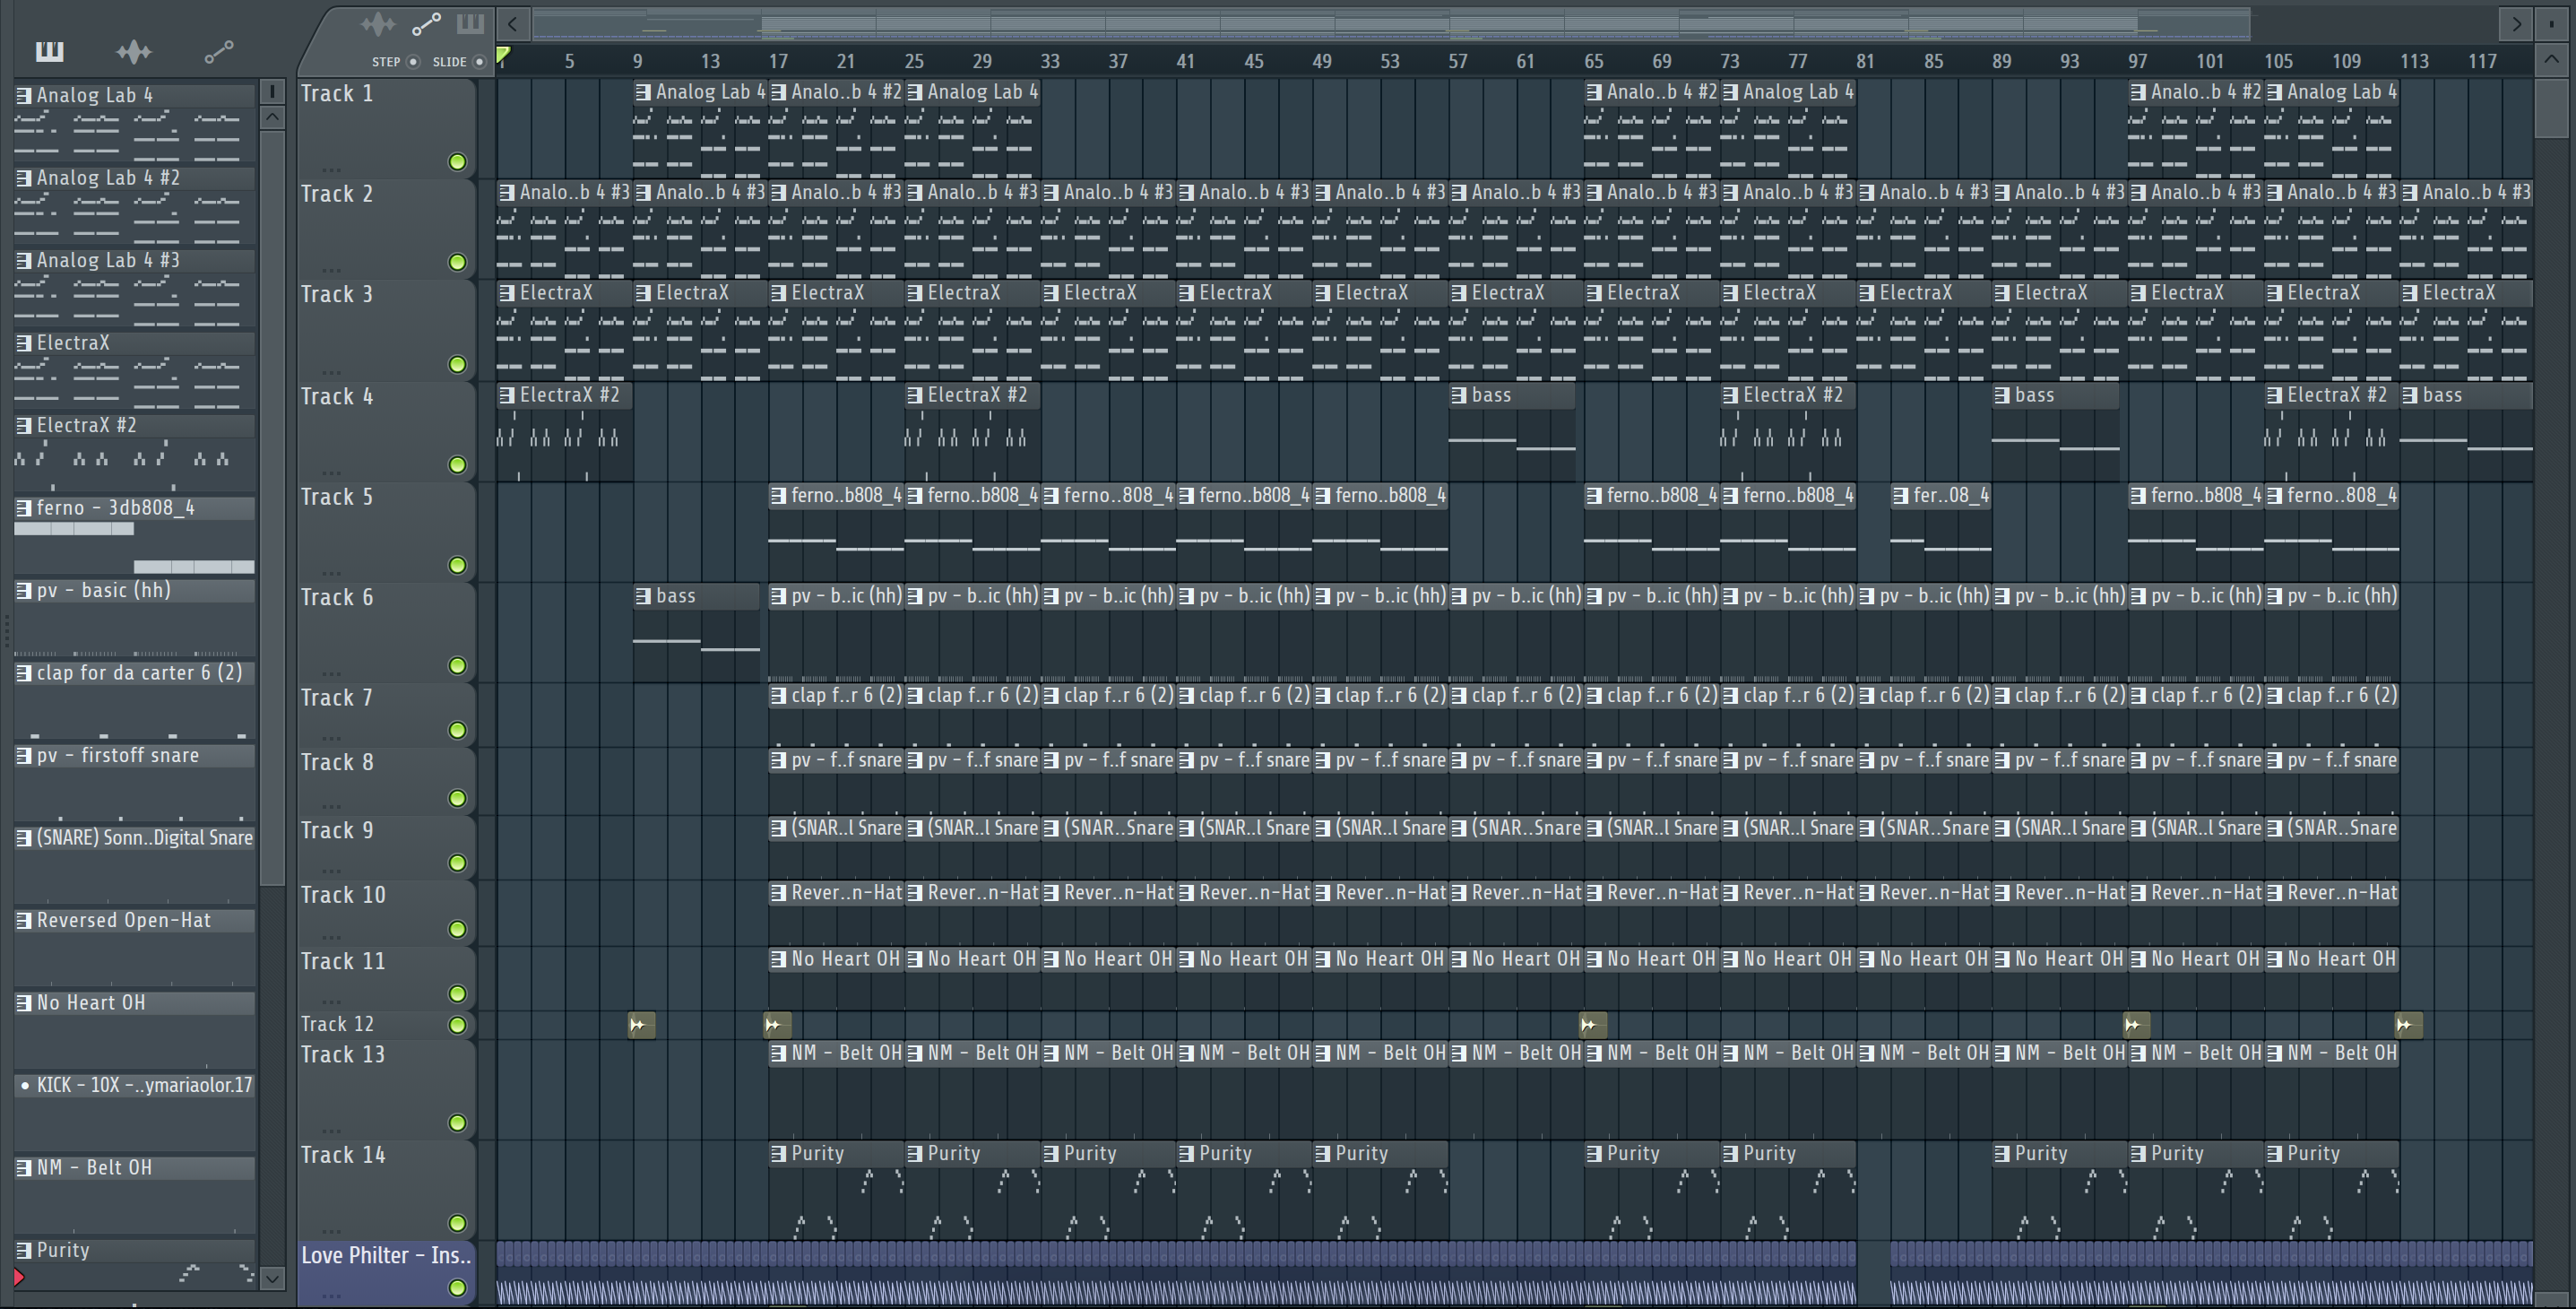Click the icon beside Purity in picker
This screenshot has height=1309, width=2576.
coord(24,1251)
